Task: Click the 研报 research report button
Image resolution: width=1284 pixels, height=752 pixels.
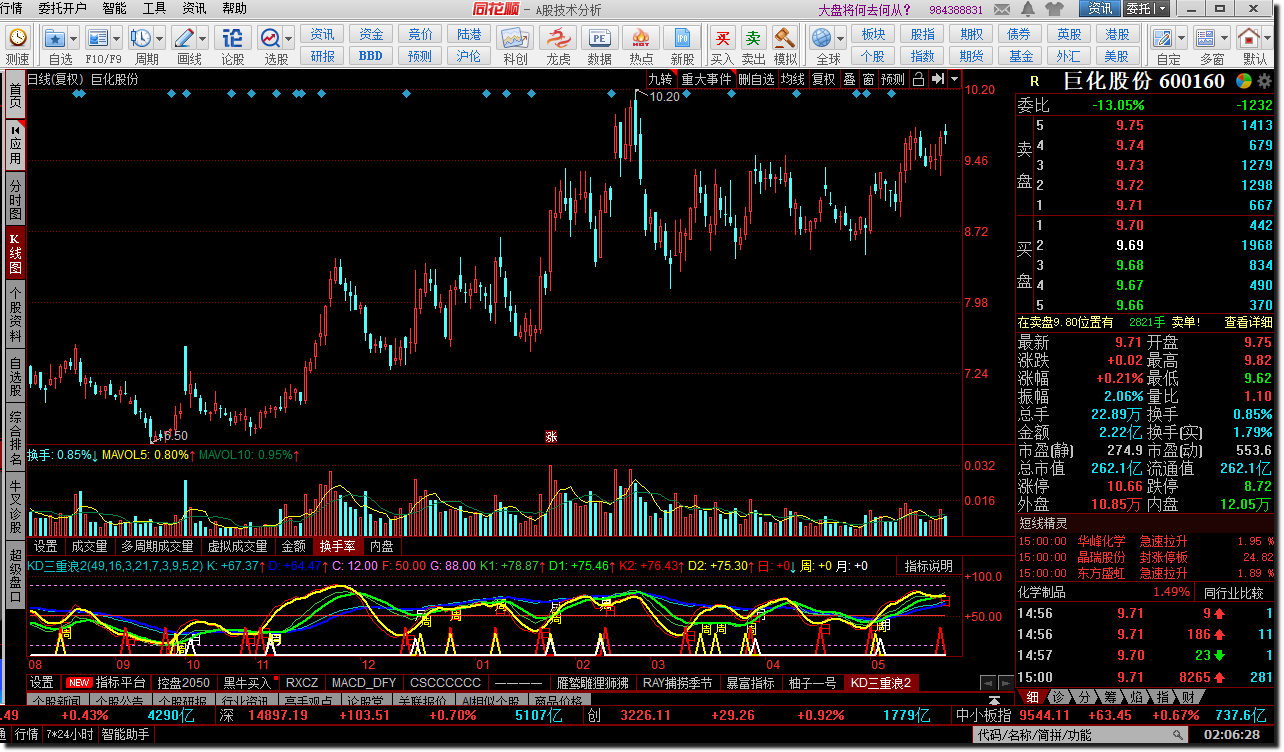Action: [x=322, y=56]
